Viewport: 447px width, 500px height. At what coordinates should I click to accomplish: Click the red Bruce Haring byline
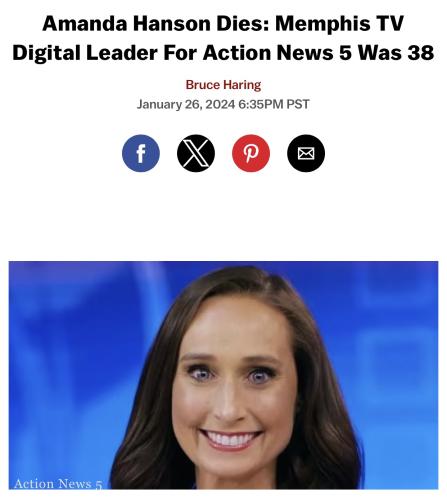(223, 85)
